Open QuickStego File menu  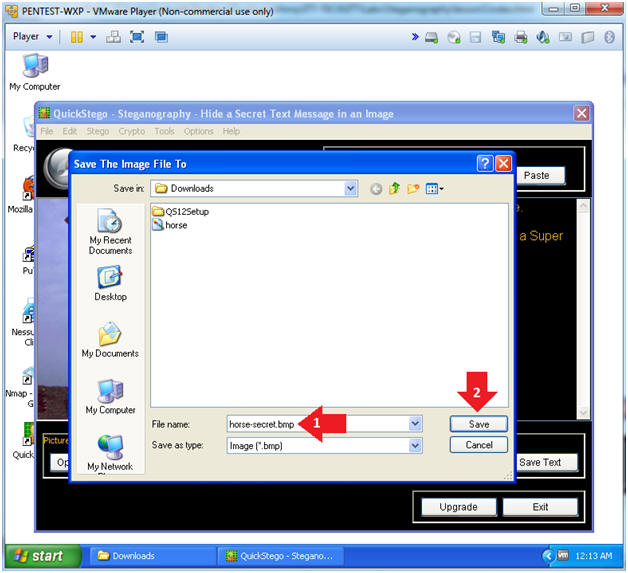[46, 131]
